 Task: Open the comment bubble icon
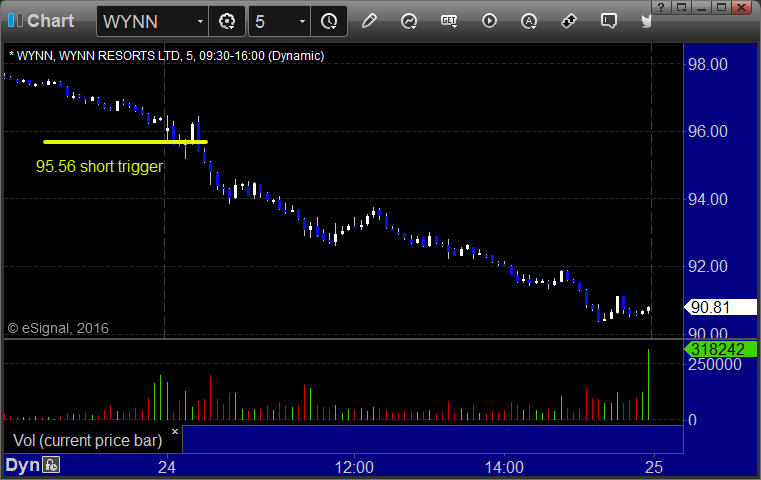point(609,21)
